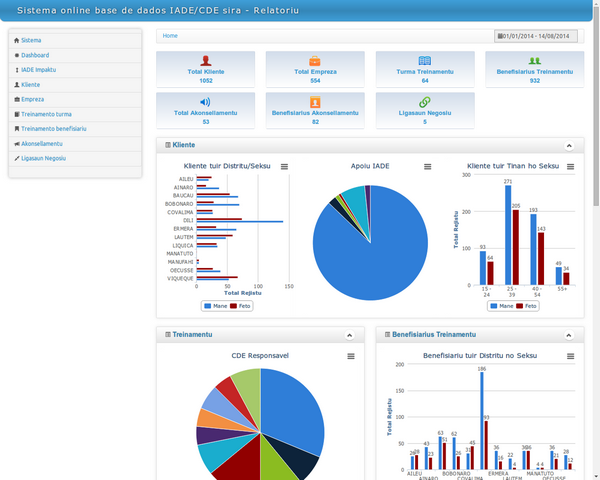Click the dark red slice of CDE Responsavel pie

click(238, 461)
